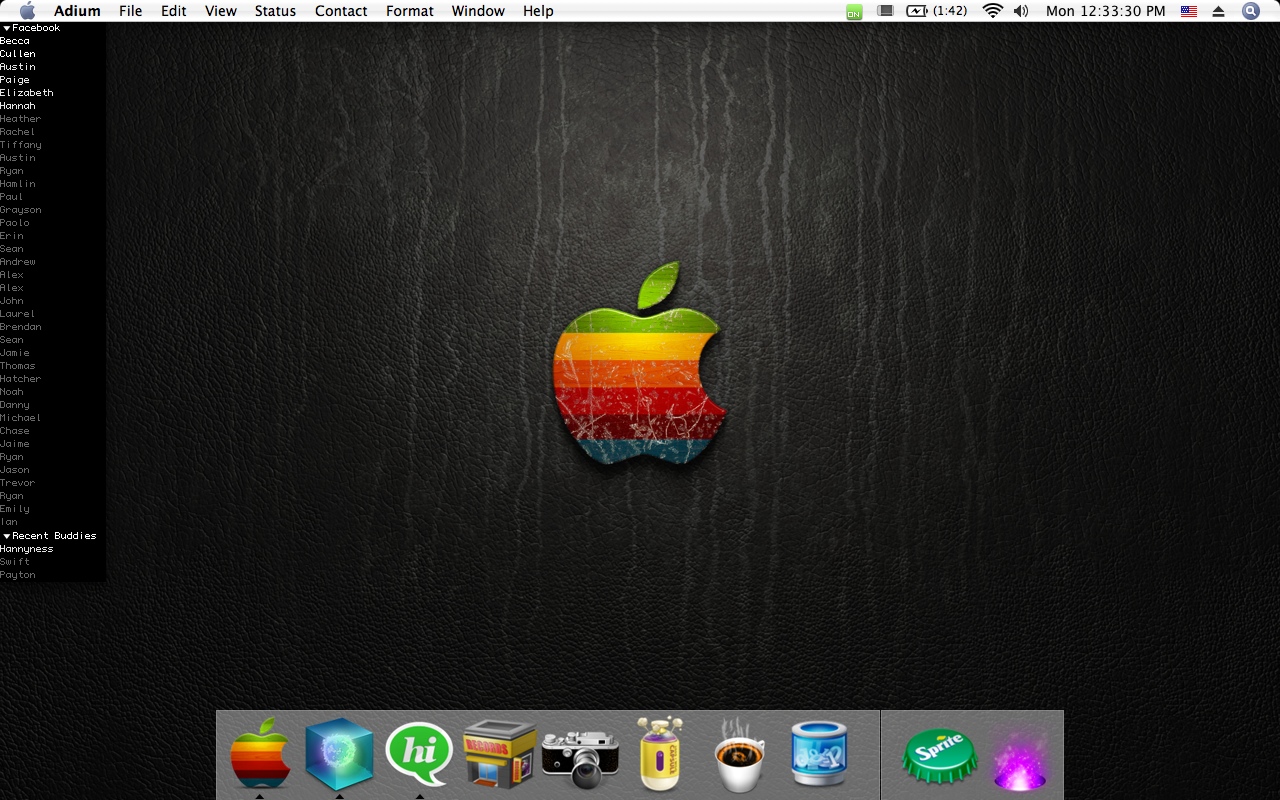Screen dimensions: 1280x800
Task: Select offline contact Paolo
Action: coord(15,223)
